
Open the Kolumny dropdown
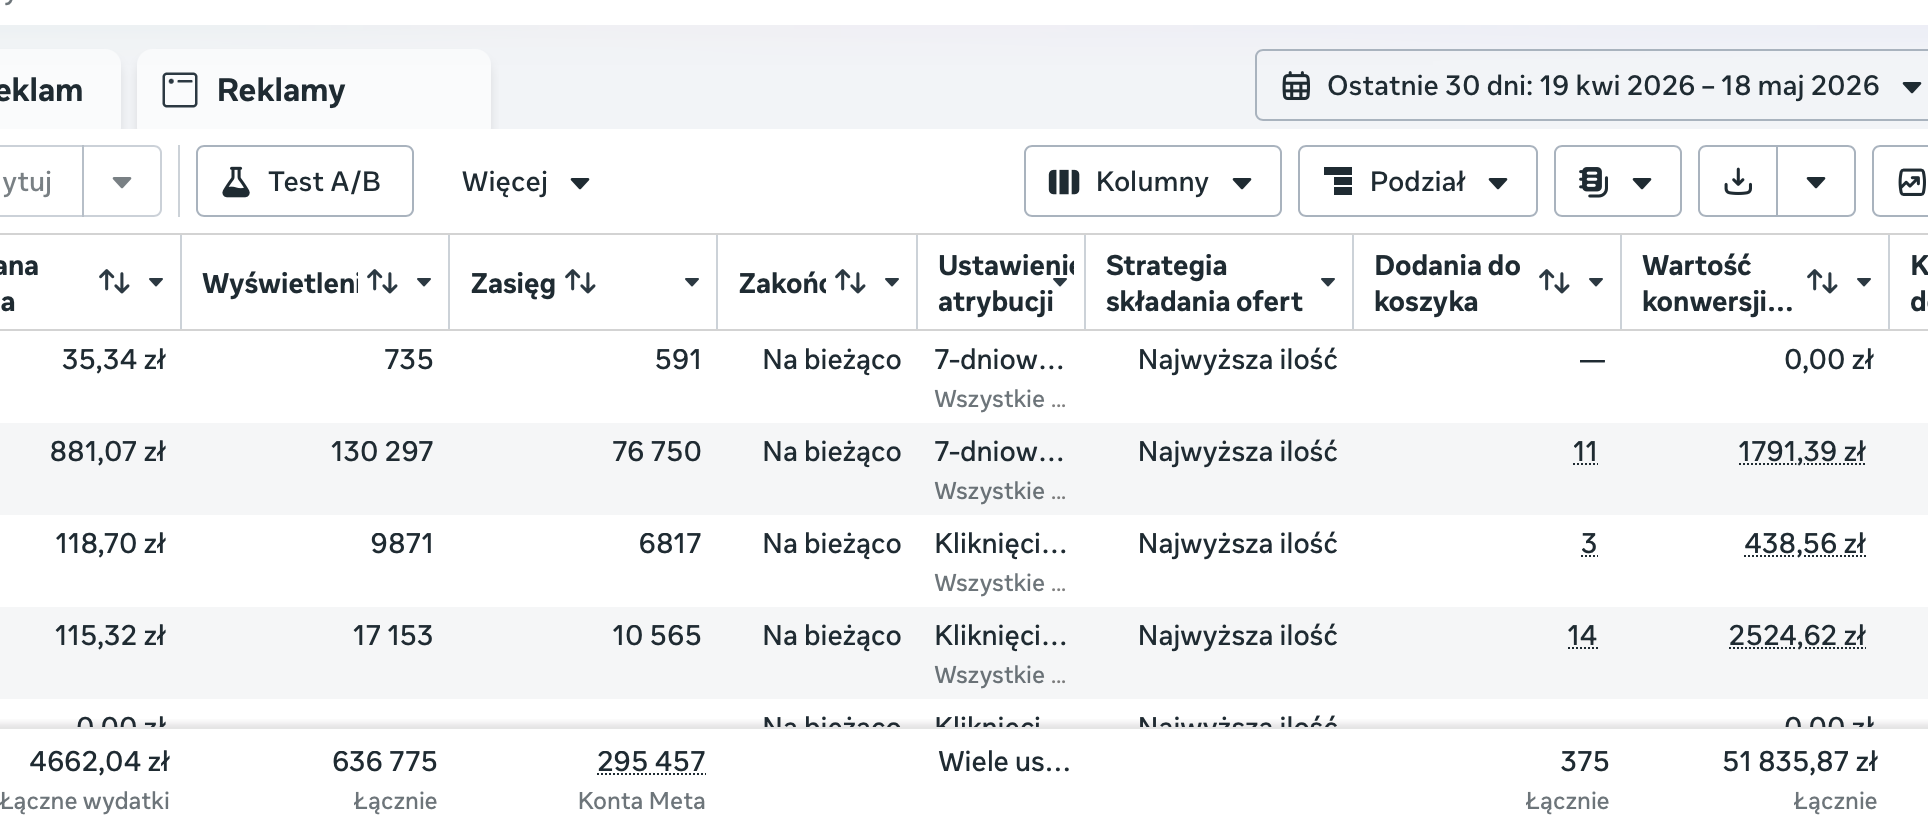pos(1152,181)
